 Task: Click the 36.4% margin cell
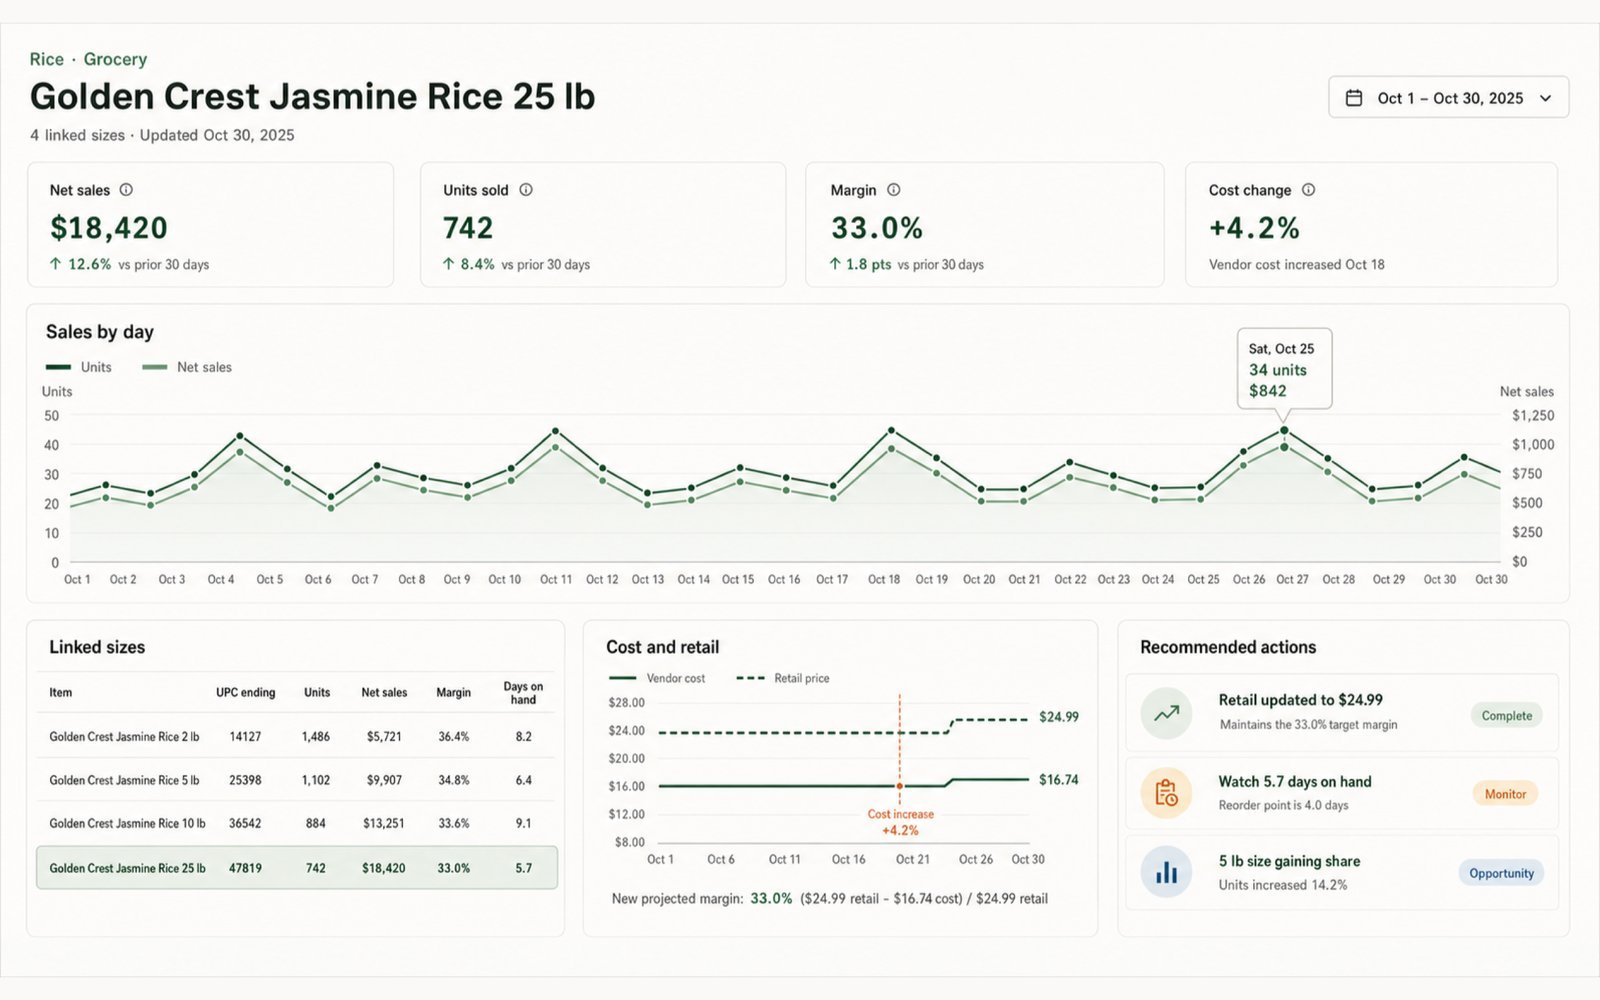point(453,736)
